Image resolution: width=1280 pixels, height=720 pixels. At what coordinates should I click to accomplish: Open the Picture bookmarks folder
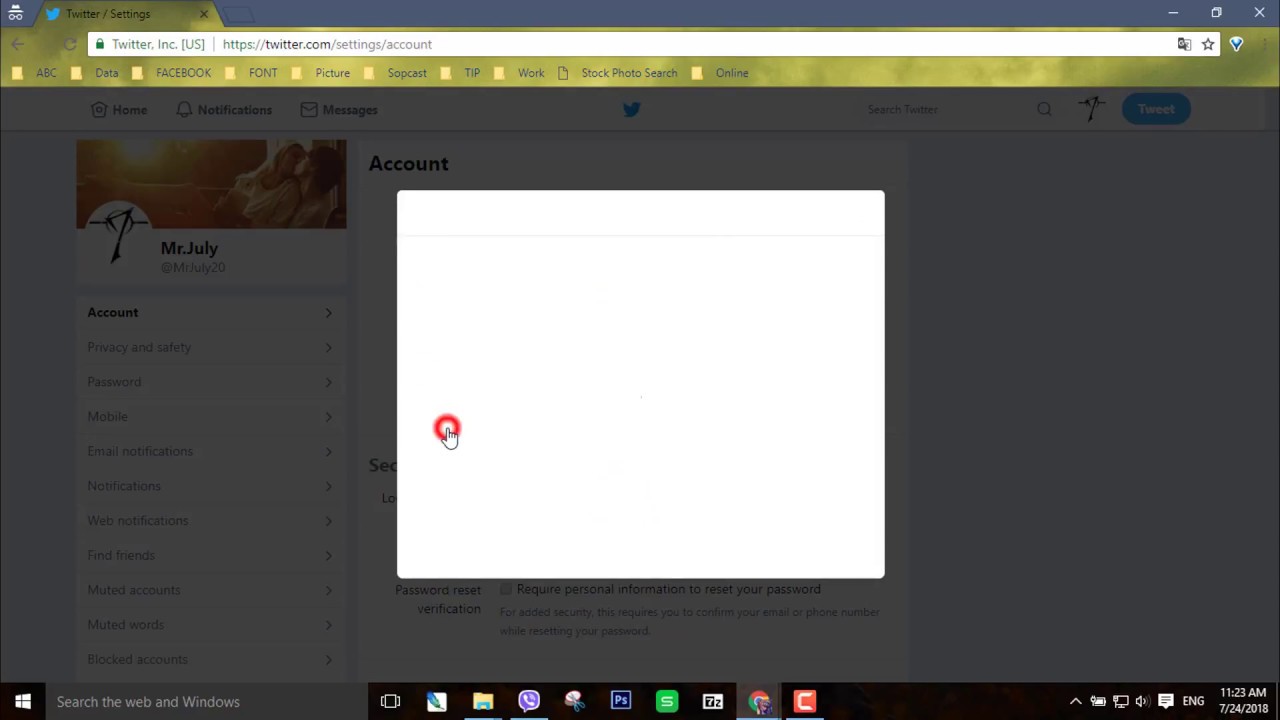tap(320, 73)
